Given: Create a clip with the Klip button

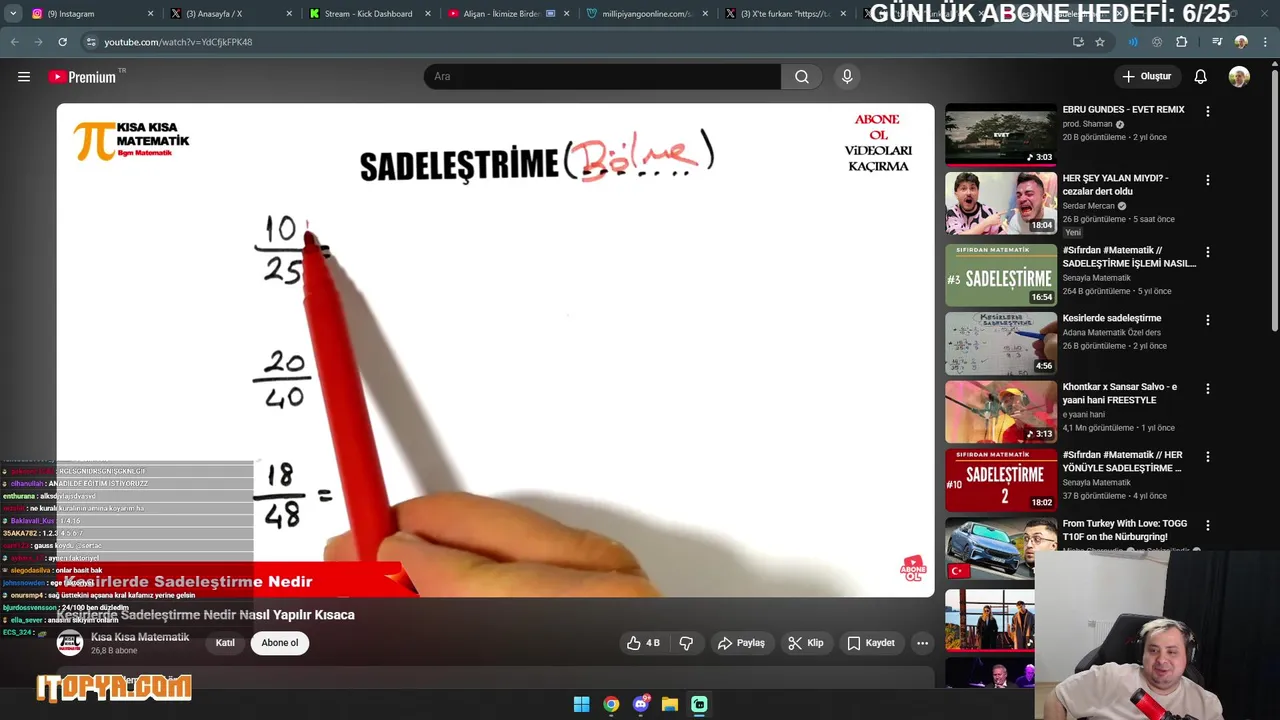Looking at the screenshot, I should (806, 643).
